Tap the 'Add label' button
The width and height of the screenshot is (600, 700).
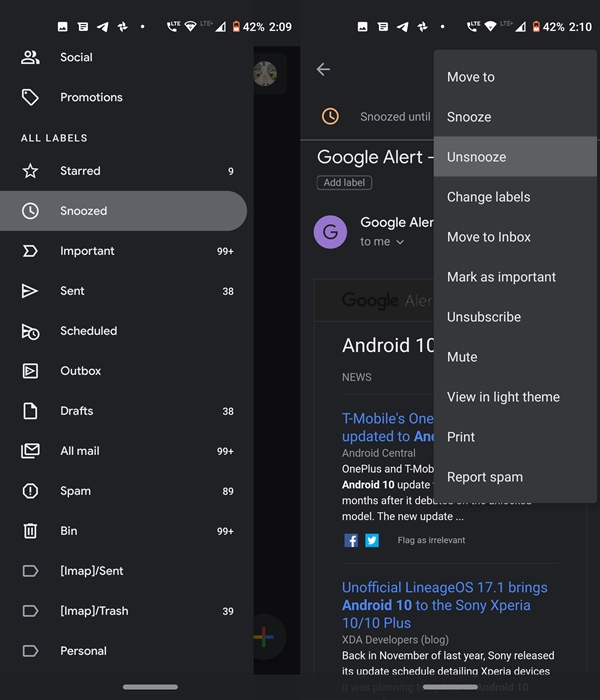click(344, 183)
